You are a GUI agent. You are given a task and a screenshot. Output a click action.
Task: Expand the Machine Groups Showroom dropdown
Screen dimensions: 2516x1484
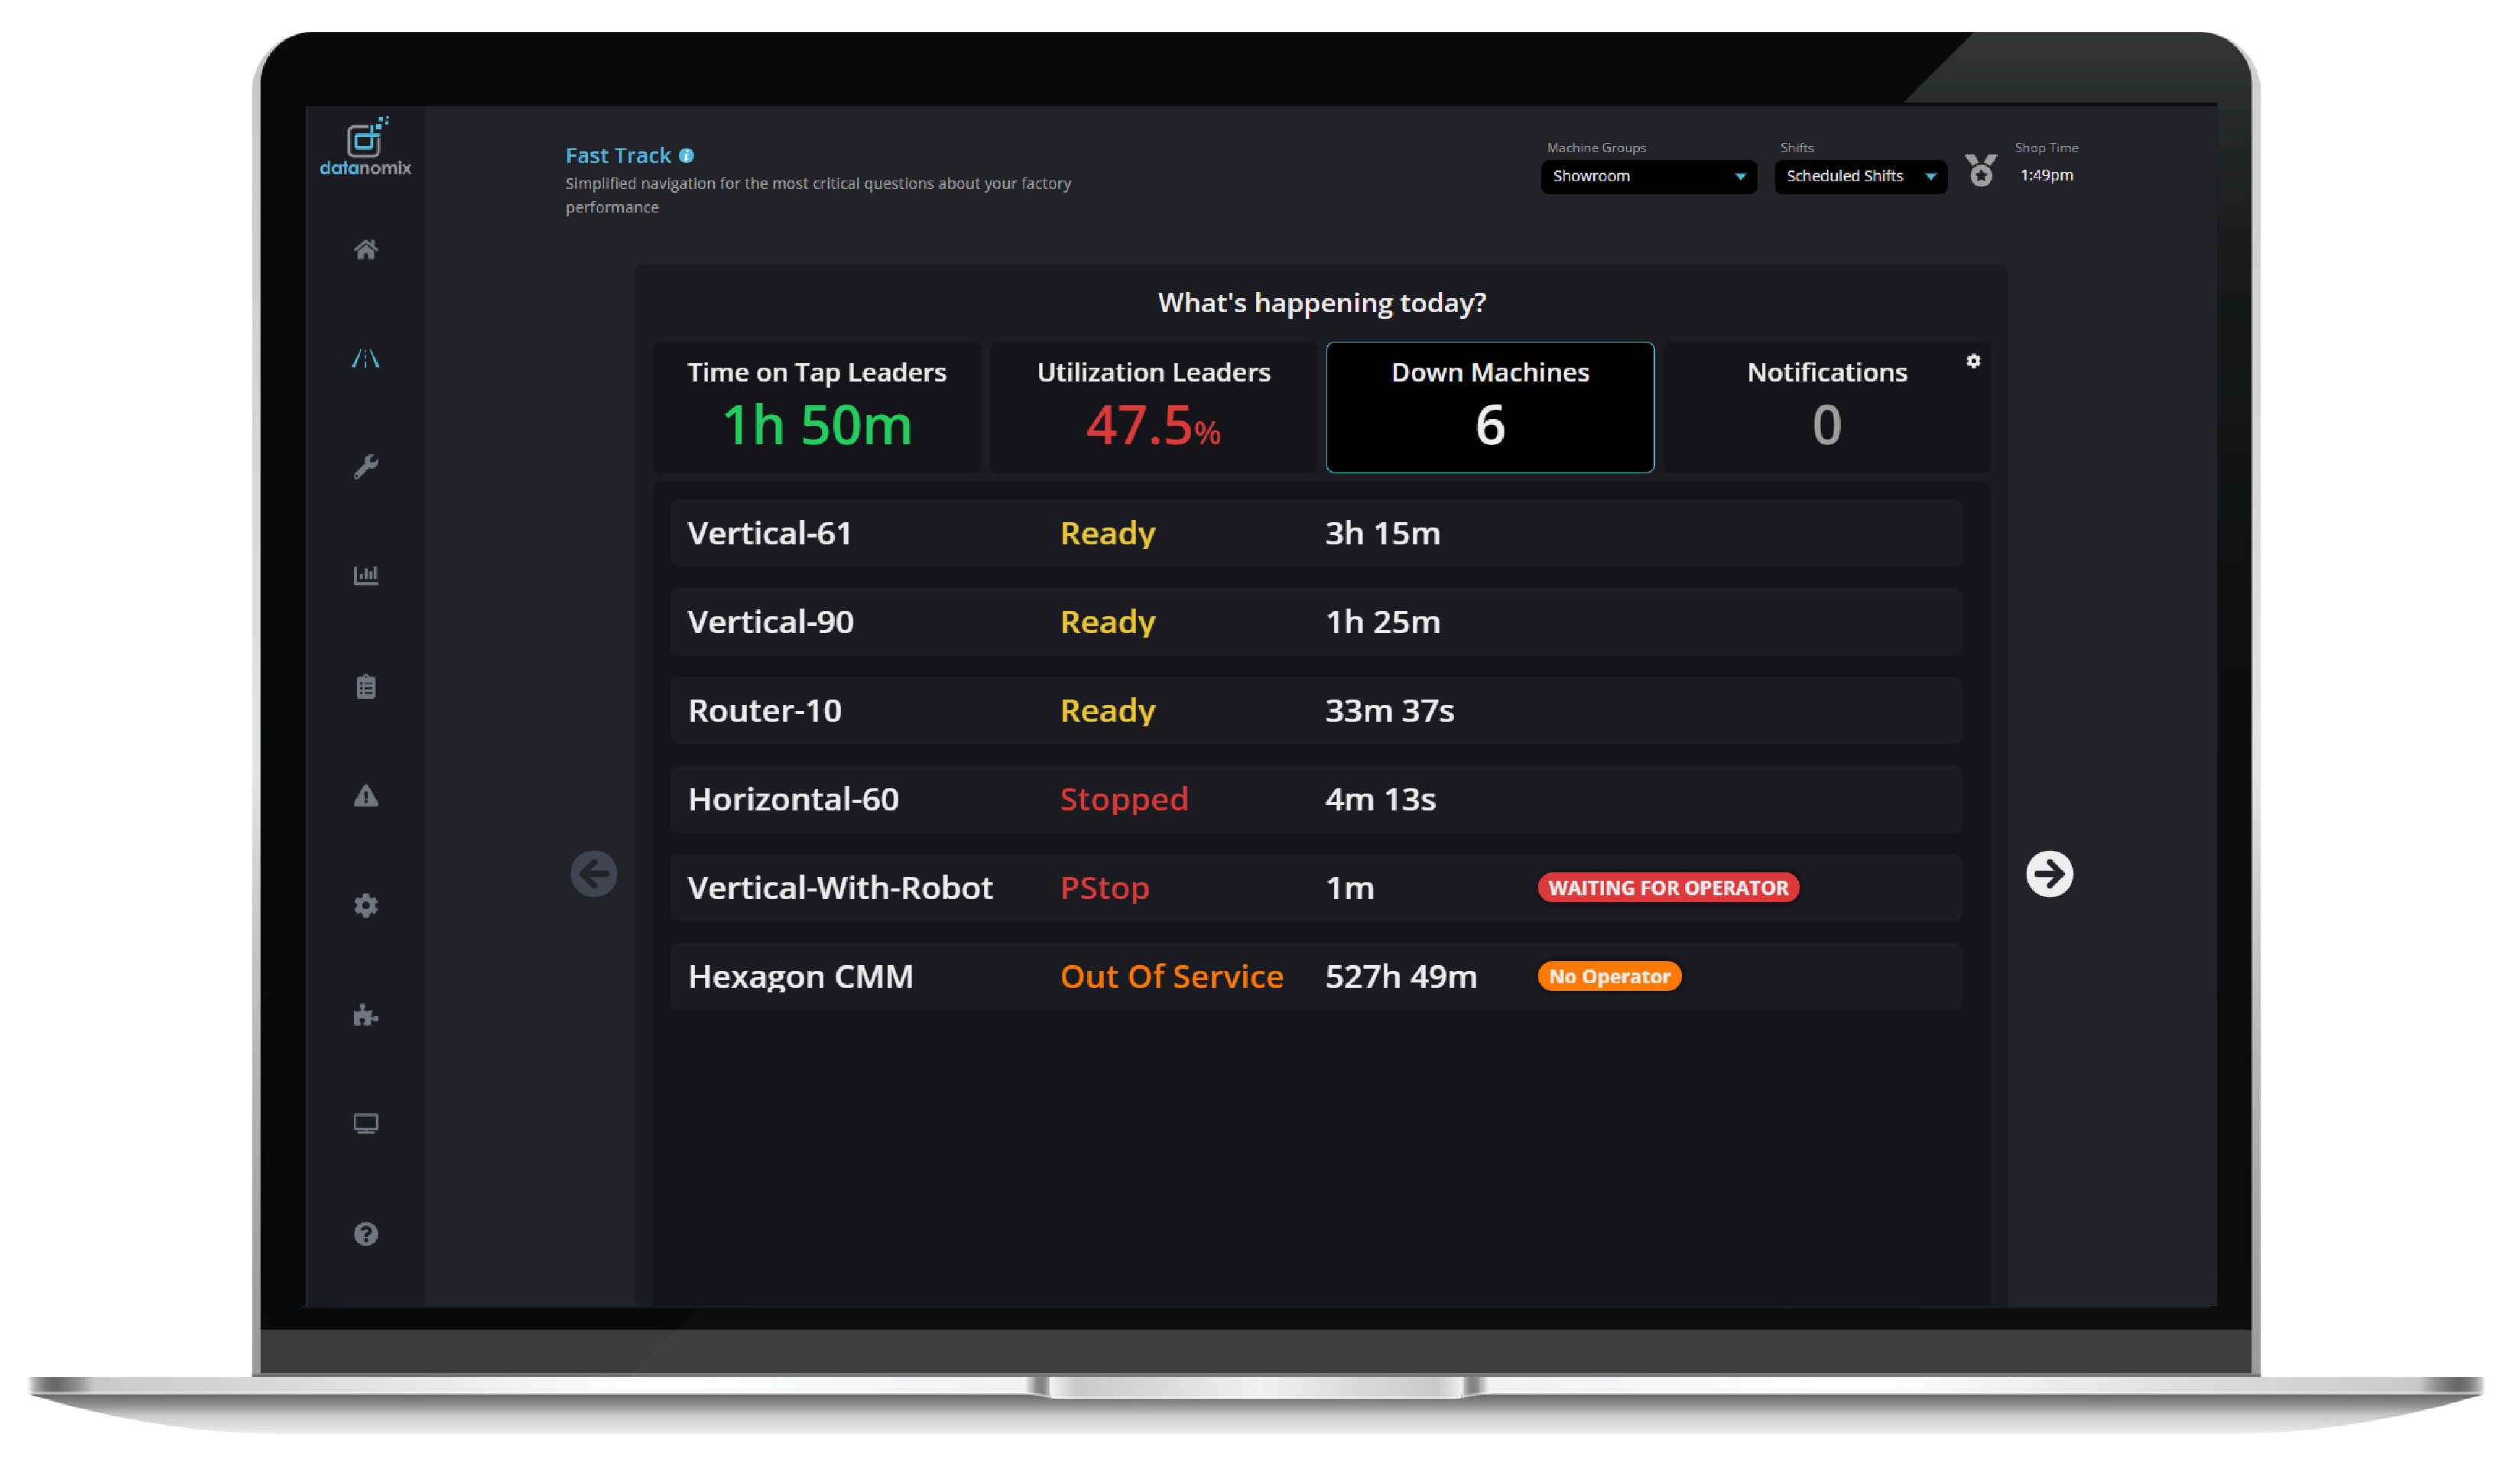1649,177
